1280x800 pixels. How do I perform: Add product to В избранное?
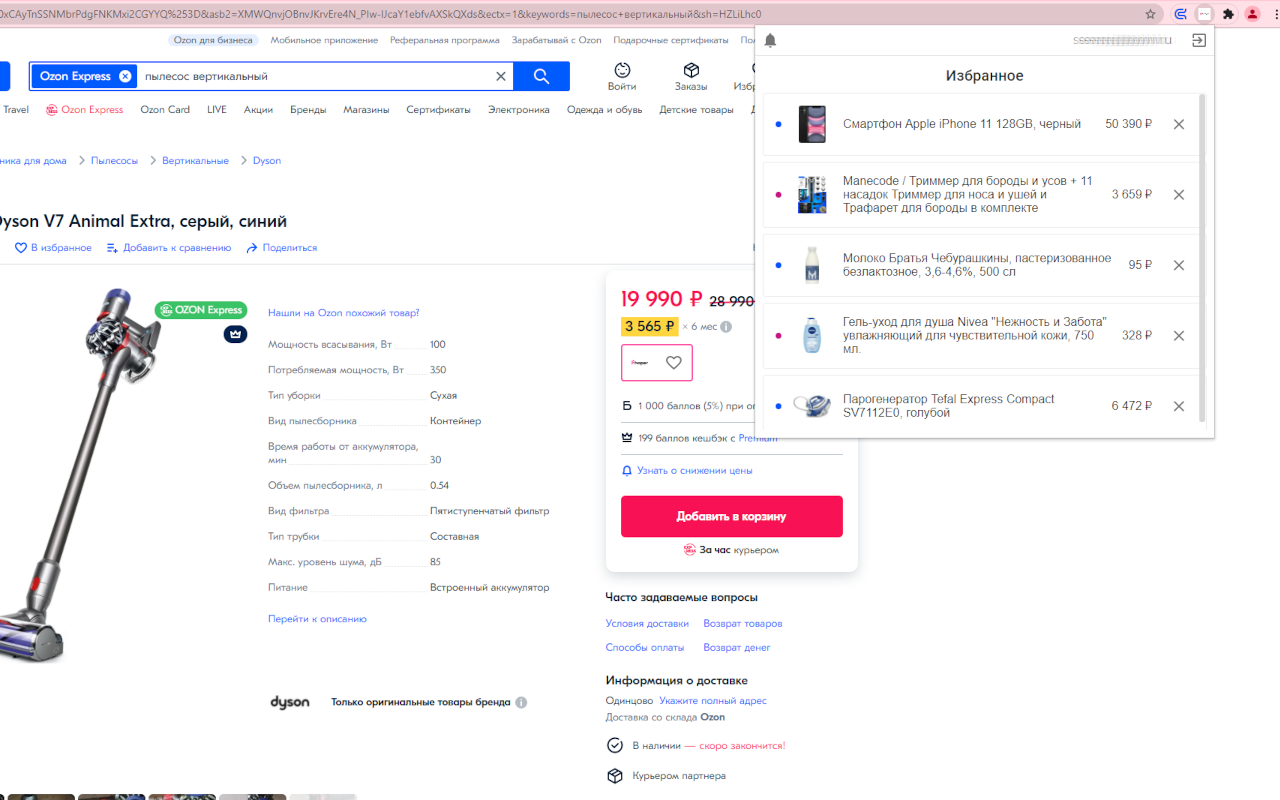(53, 248)
